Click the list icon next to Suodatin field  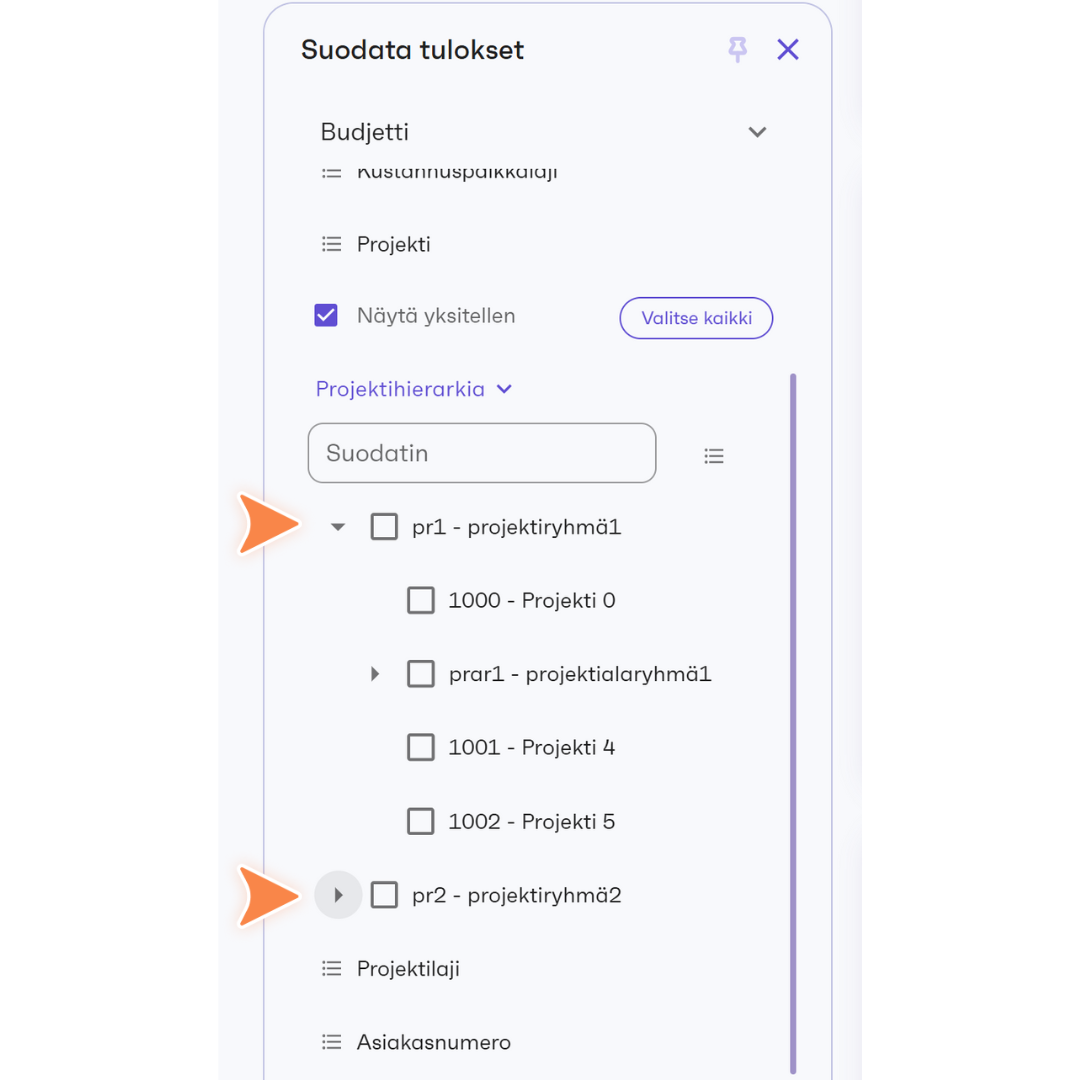(x=714, y=456)
